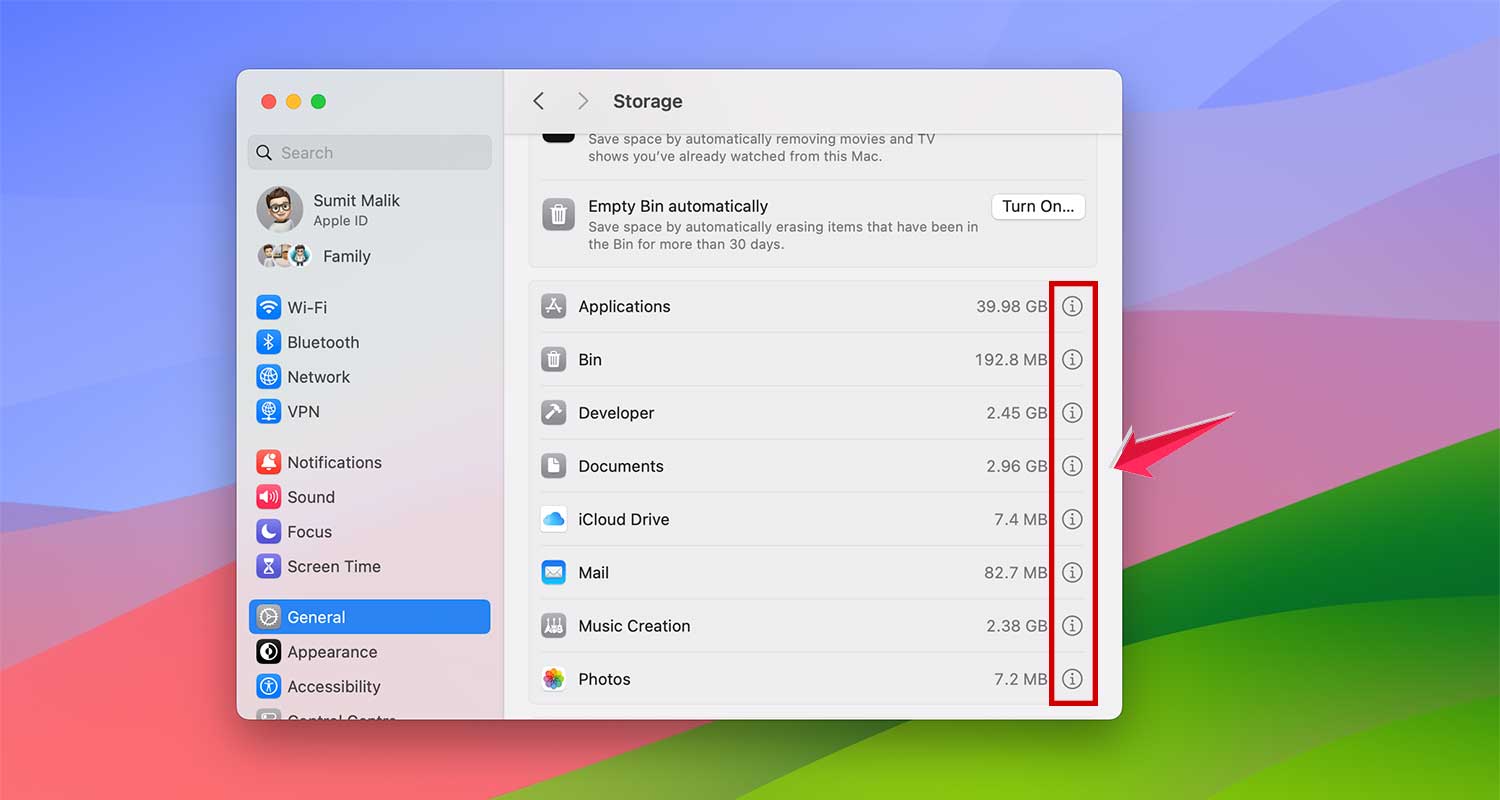
Task: Select the Music Creation category icon
Action: point(554,626)
